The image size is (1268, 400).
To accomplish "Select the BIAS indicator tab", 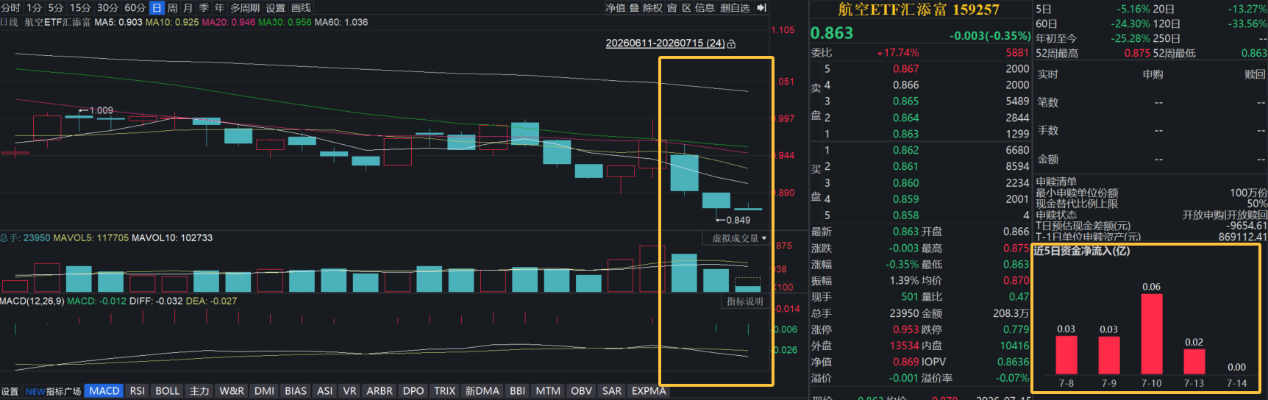I will [295, 391].
